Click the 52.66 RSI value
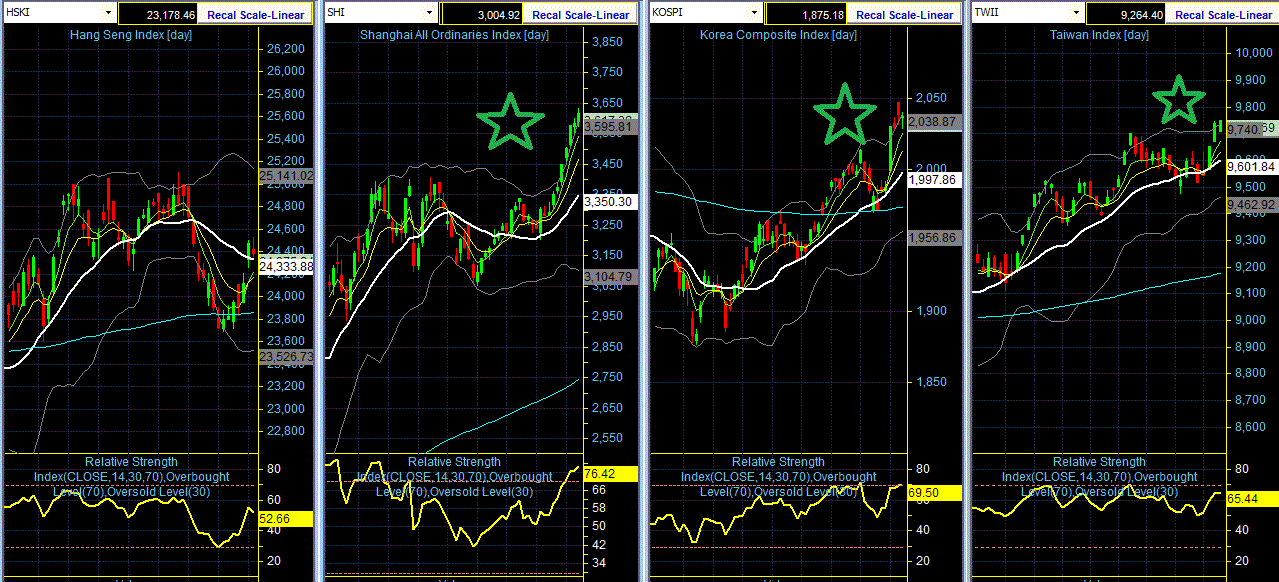This screenshot has height=582, width=1279. [x=286, y=519]
